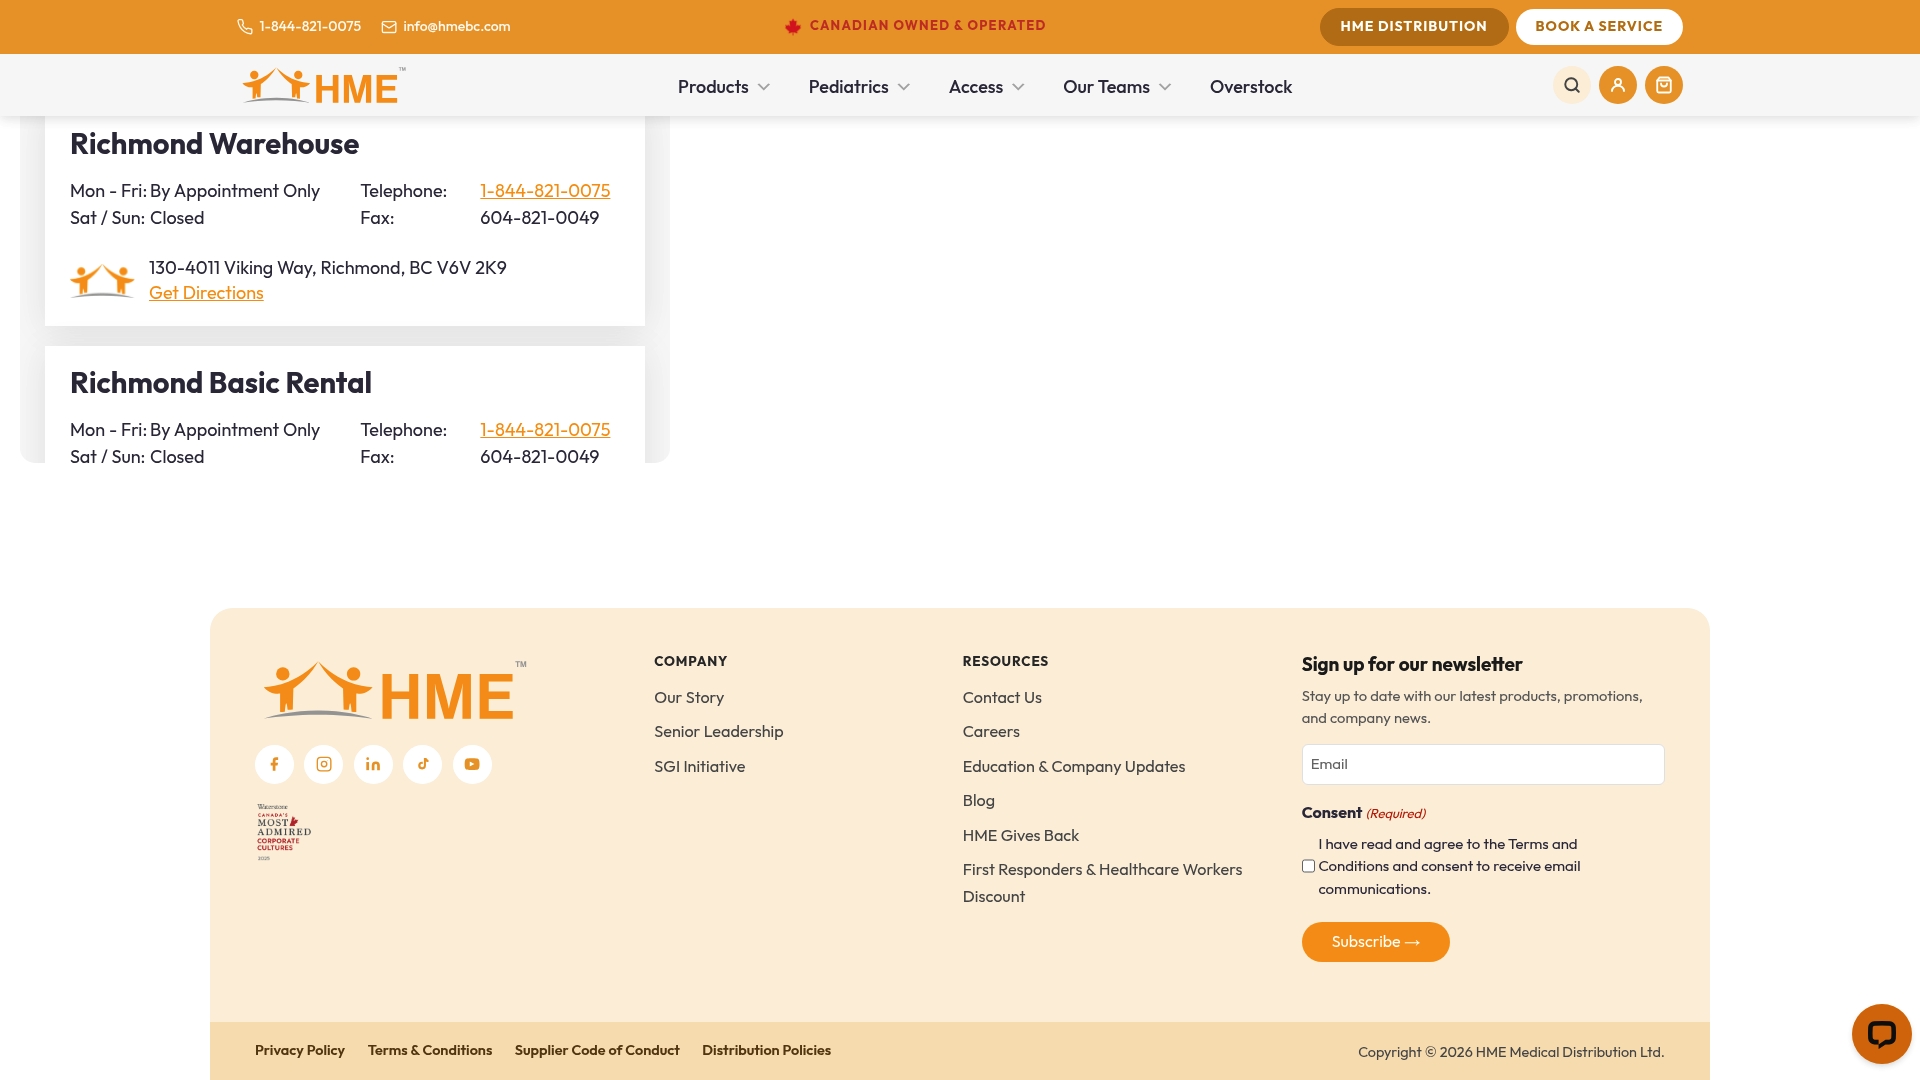The image size is (1920, 1080).
Task: Click the Richmond Warehouse heading
Action: pyautogui.click(x=215, y=144)
